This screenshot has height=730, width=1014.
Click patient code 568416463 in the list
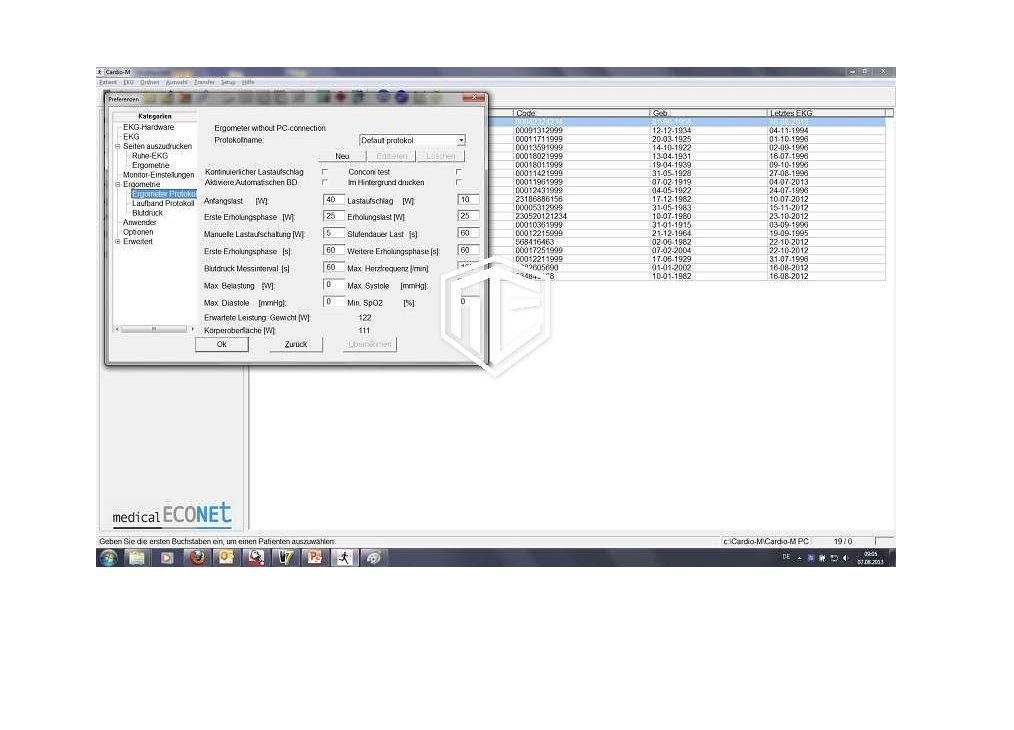535,242
